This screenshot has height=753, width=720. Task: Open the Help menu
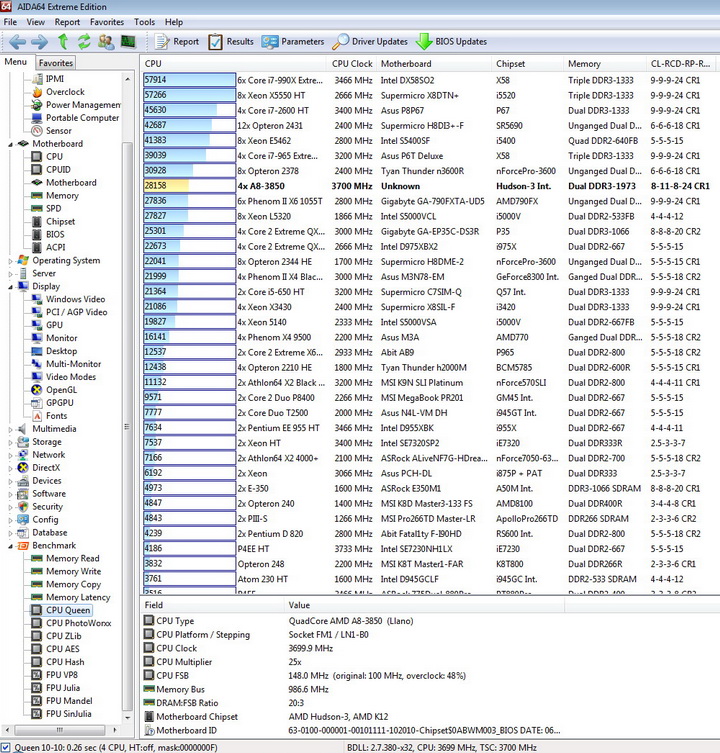click(174, 22)
